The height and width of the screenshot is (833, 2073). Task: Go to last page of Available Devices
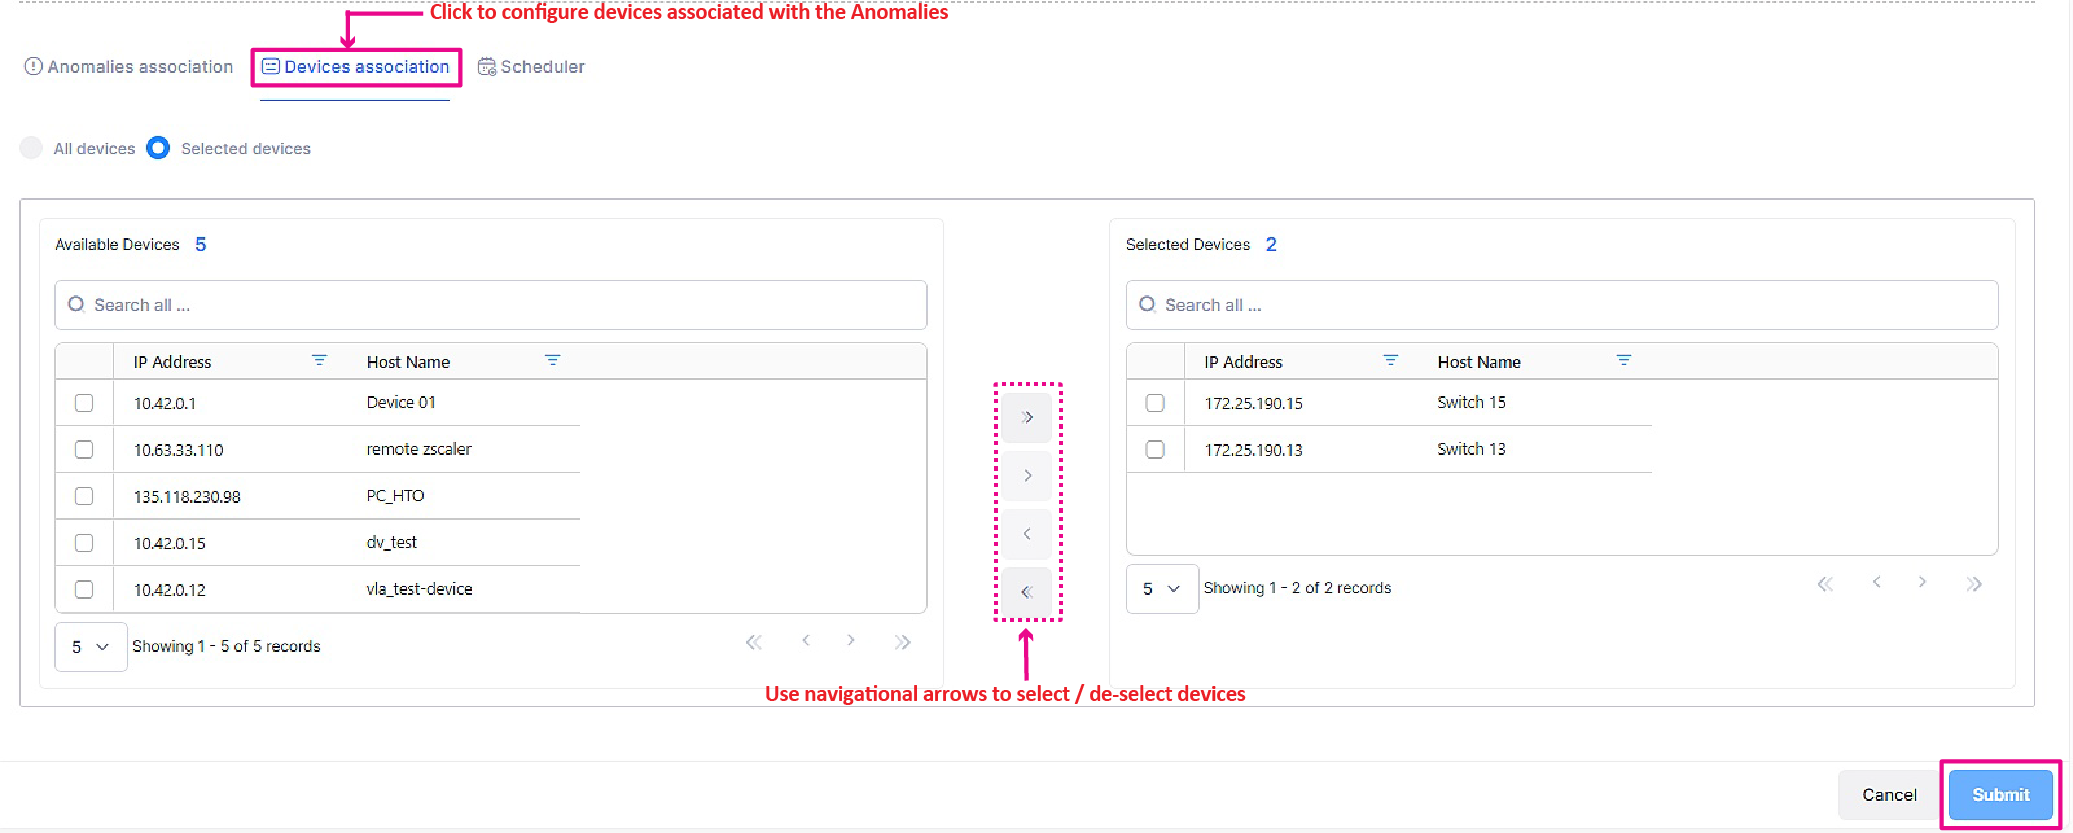(x=902, y=642)
